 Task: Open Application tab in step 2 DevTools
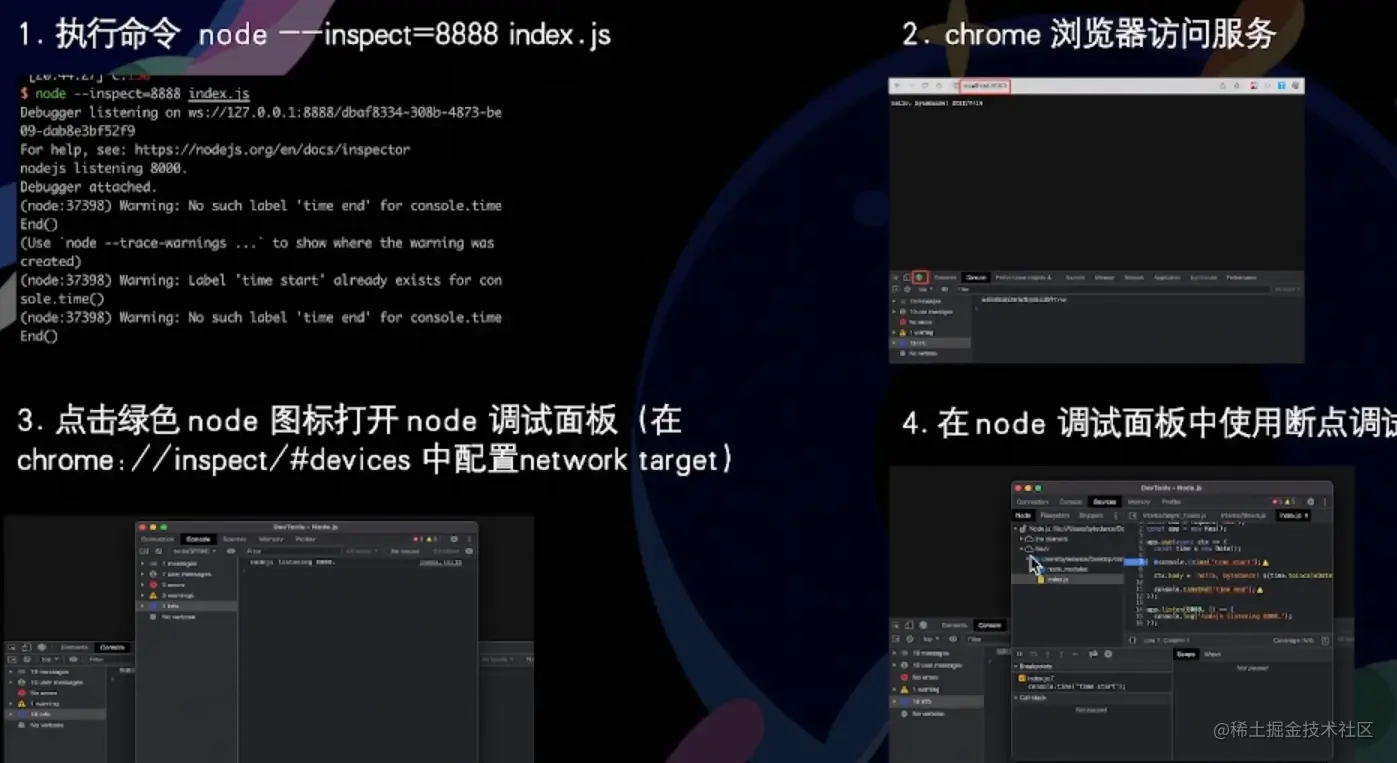[1166, 277]
